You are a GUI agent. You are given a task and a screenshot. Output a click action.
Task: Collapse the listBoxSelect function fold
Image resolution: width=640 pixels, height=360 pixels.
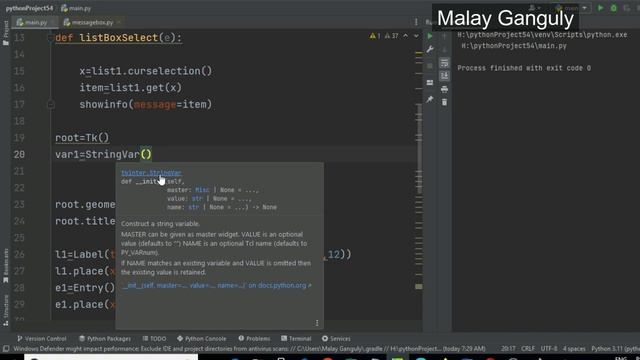(51, 38)
